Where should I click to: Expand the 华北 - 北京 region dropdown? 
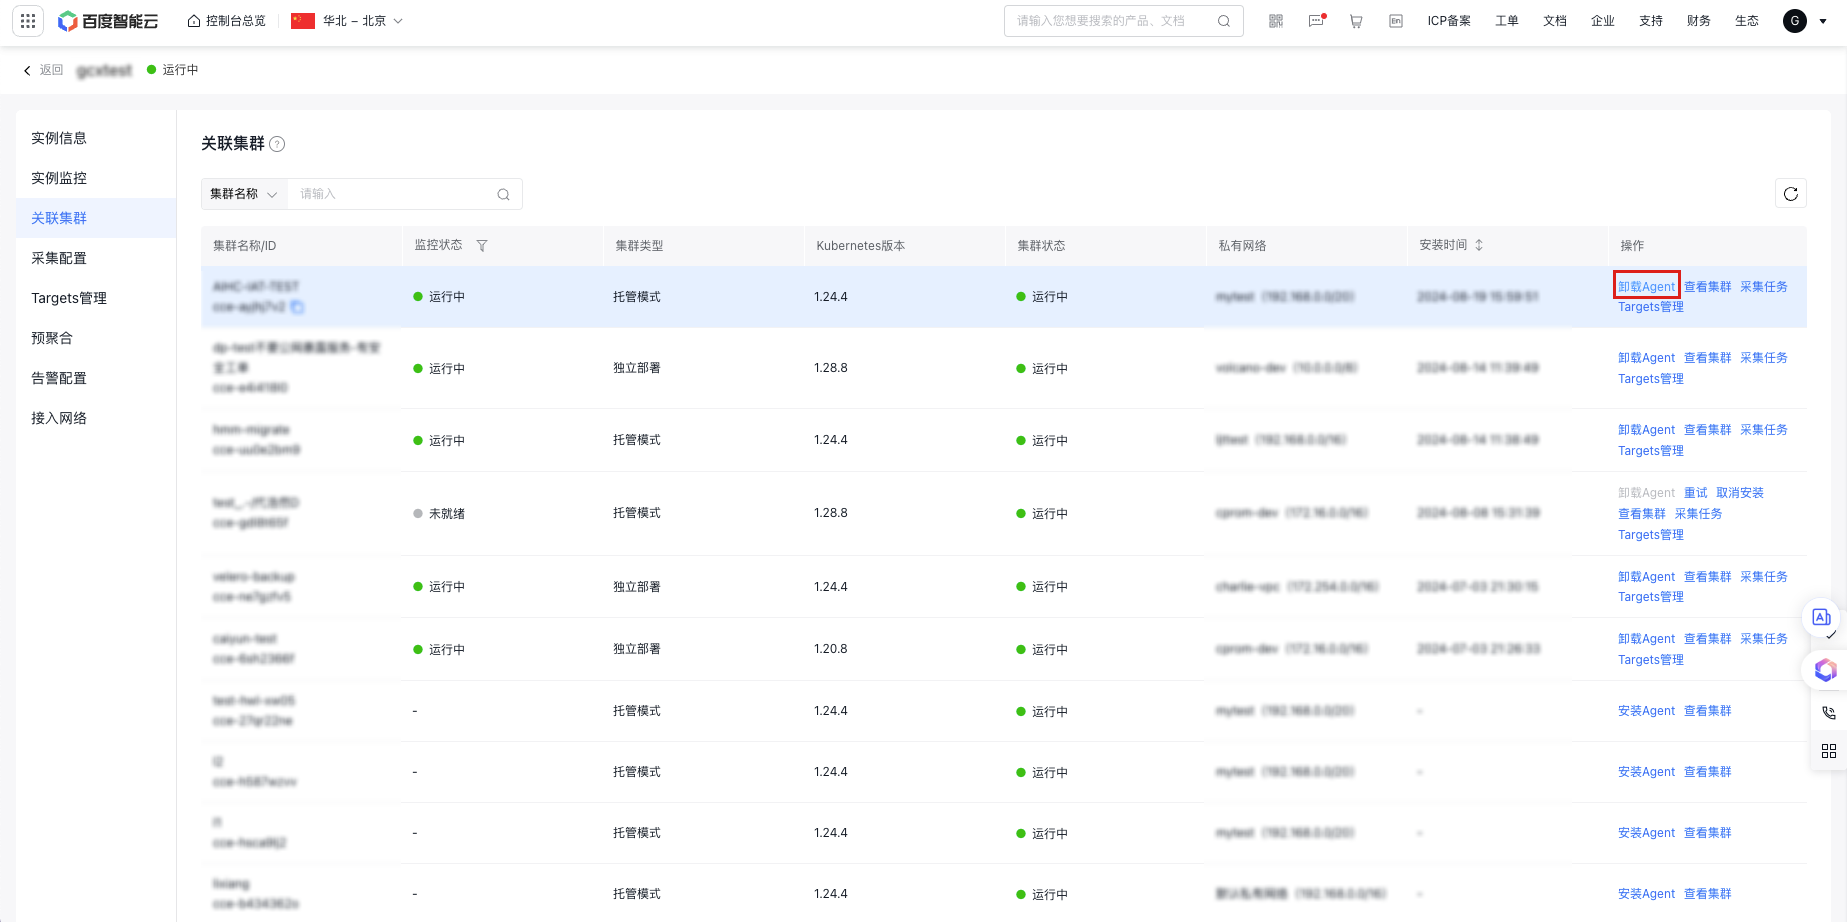tap(347, 21)
